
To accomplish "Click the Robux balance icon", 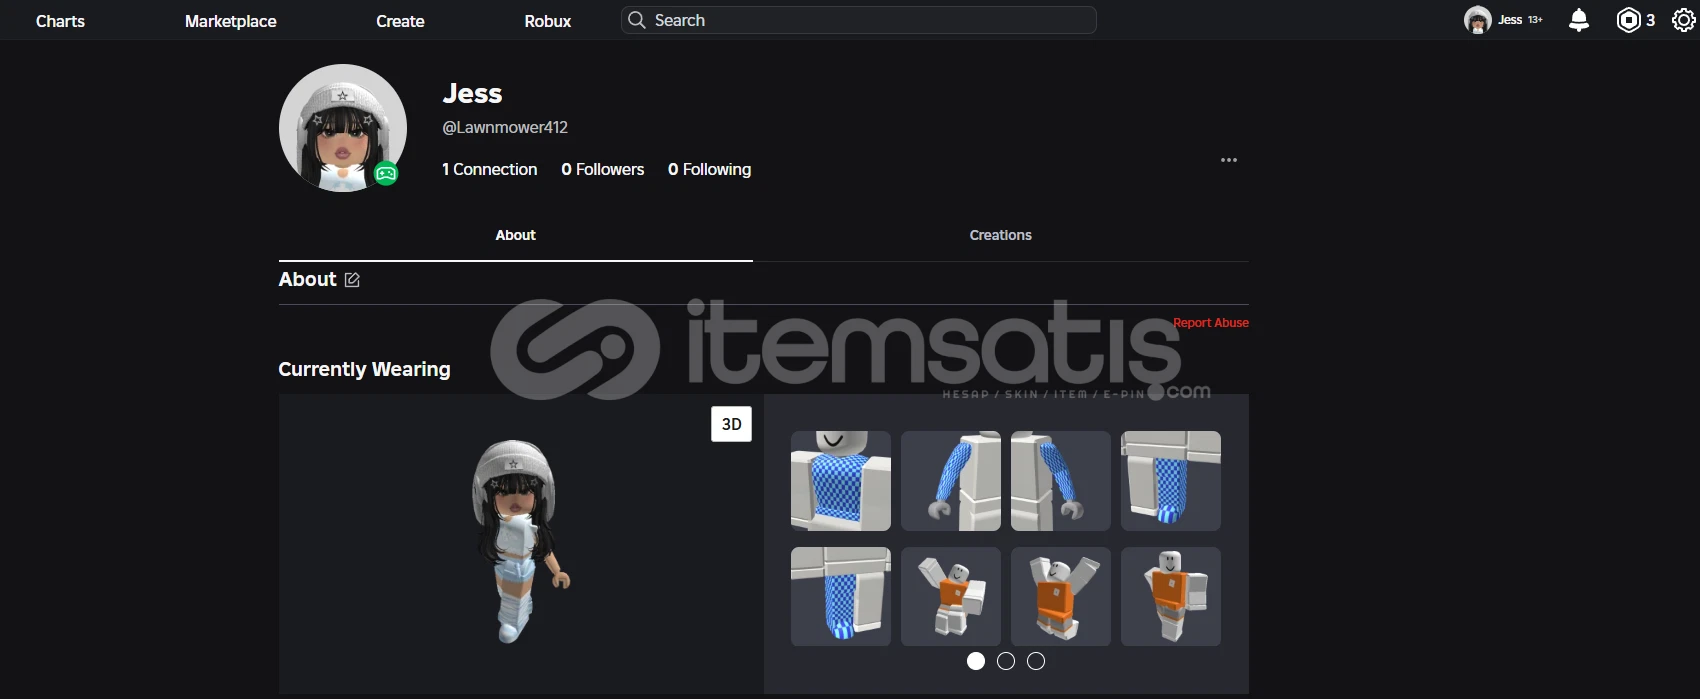I will pyautogui.click(x=1629, y=20).
